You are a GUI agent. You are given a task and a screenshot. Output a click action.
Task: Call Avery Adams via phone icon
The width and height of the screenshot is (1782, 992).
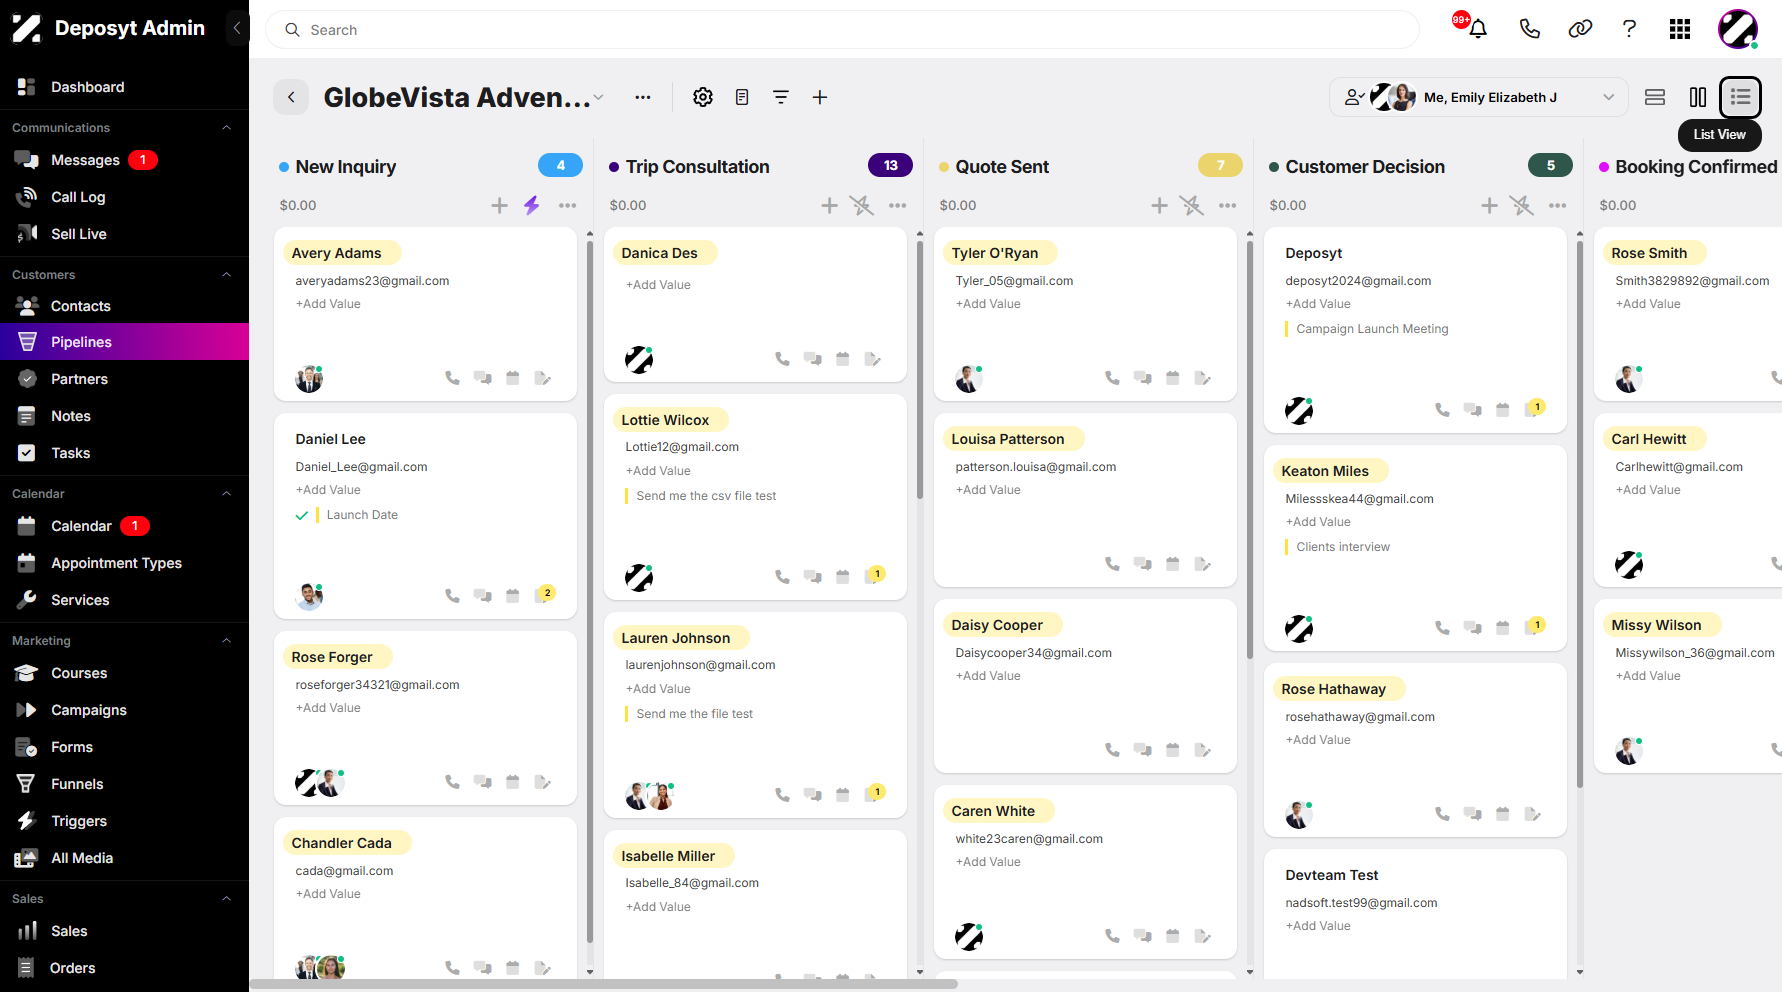(452, 378)
